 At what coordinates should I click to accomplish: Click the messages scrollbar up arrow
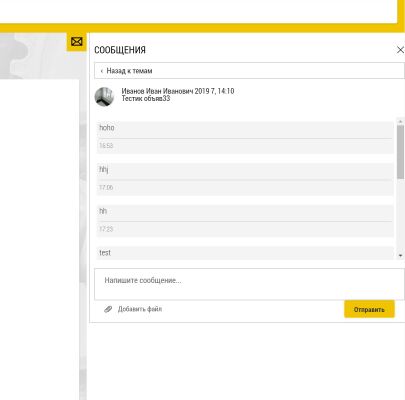400,121
